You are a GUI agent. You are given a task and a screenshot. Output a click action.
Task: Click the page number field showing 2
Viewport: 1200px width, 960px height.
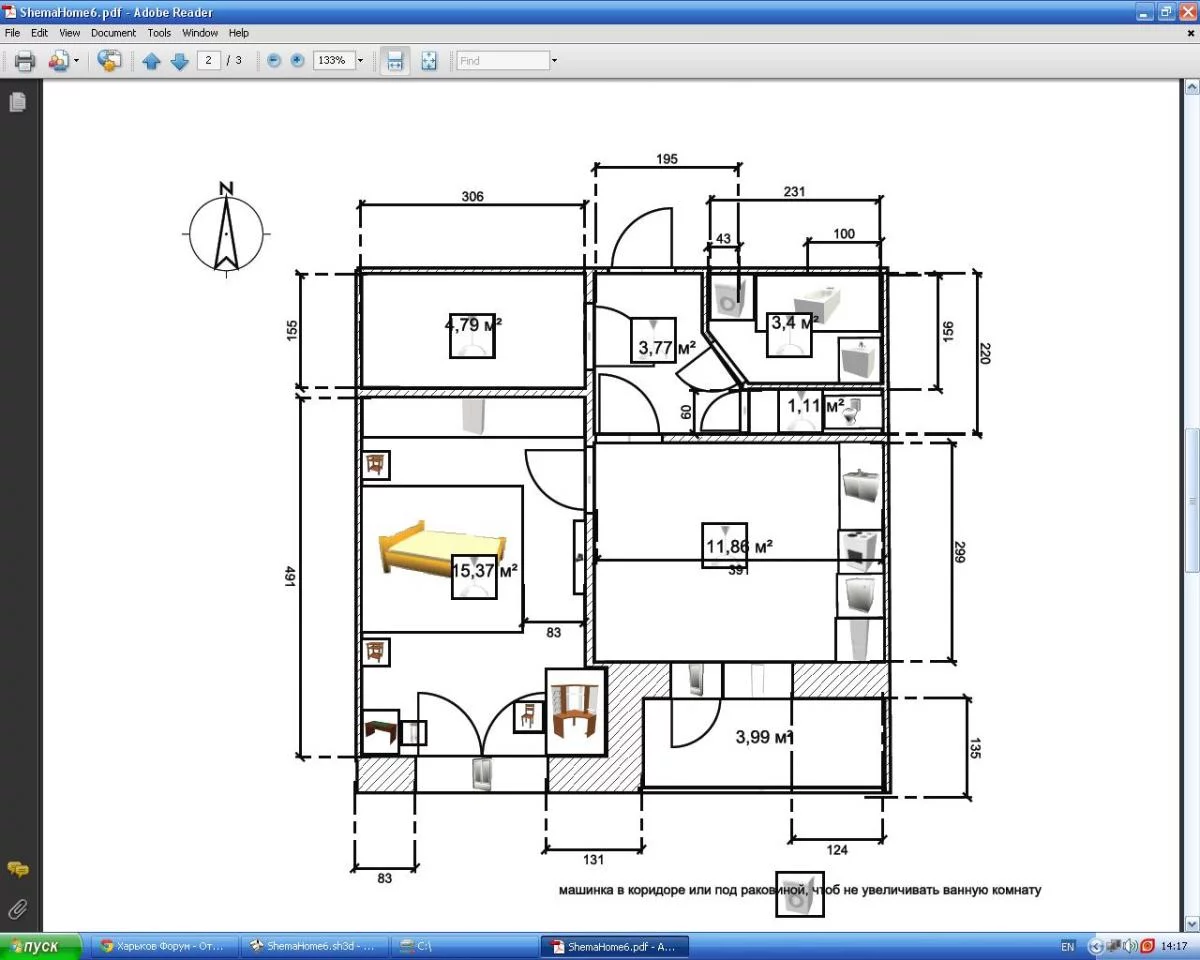coord(209,61)
